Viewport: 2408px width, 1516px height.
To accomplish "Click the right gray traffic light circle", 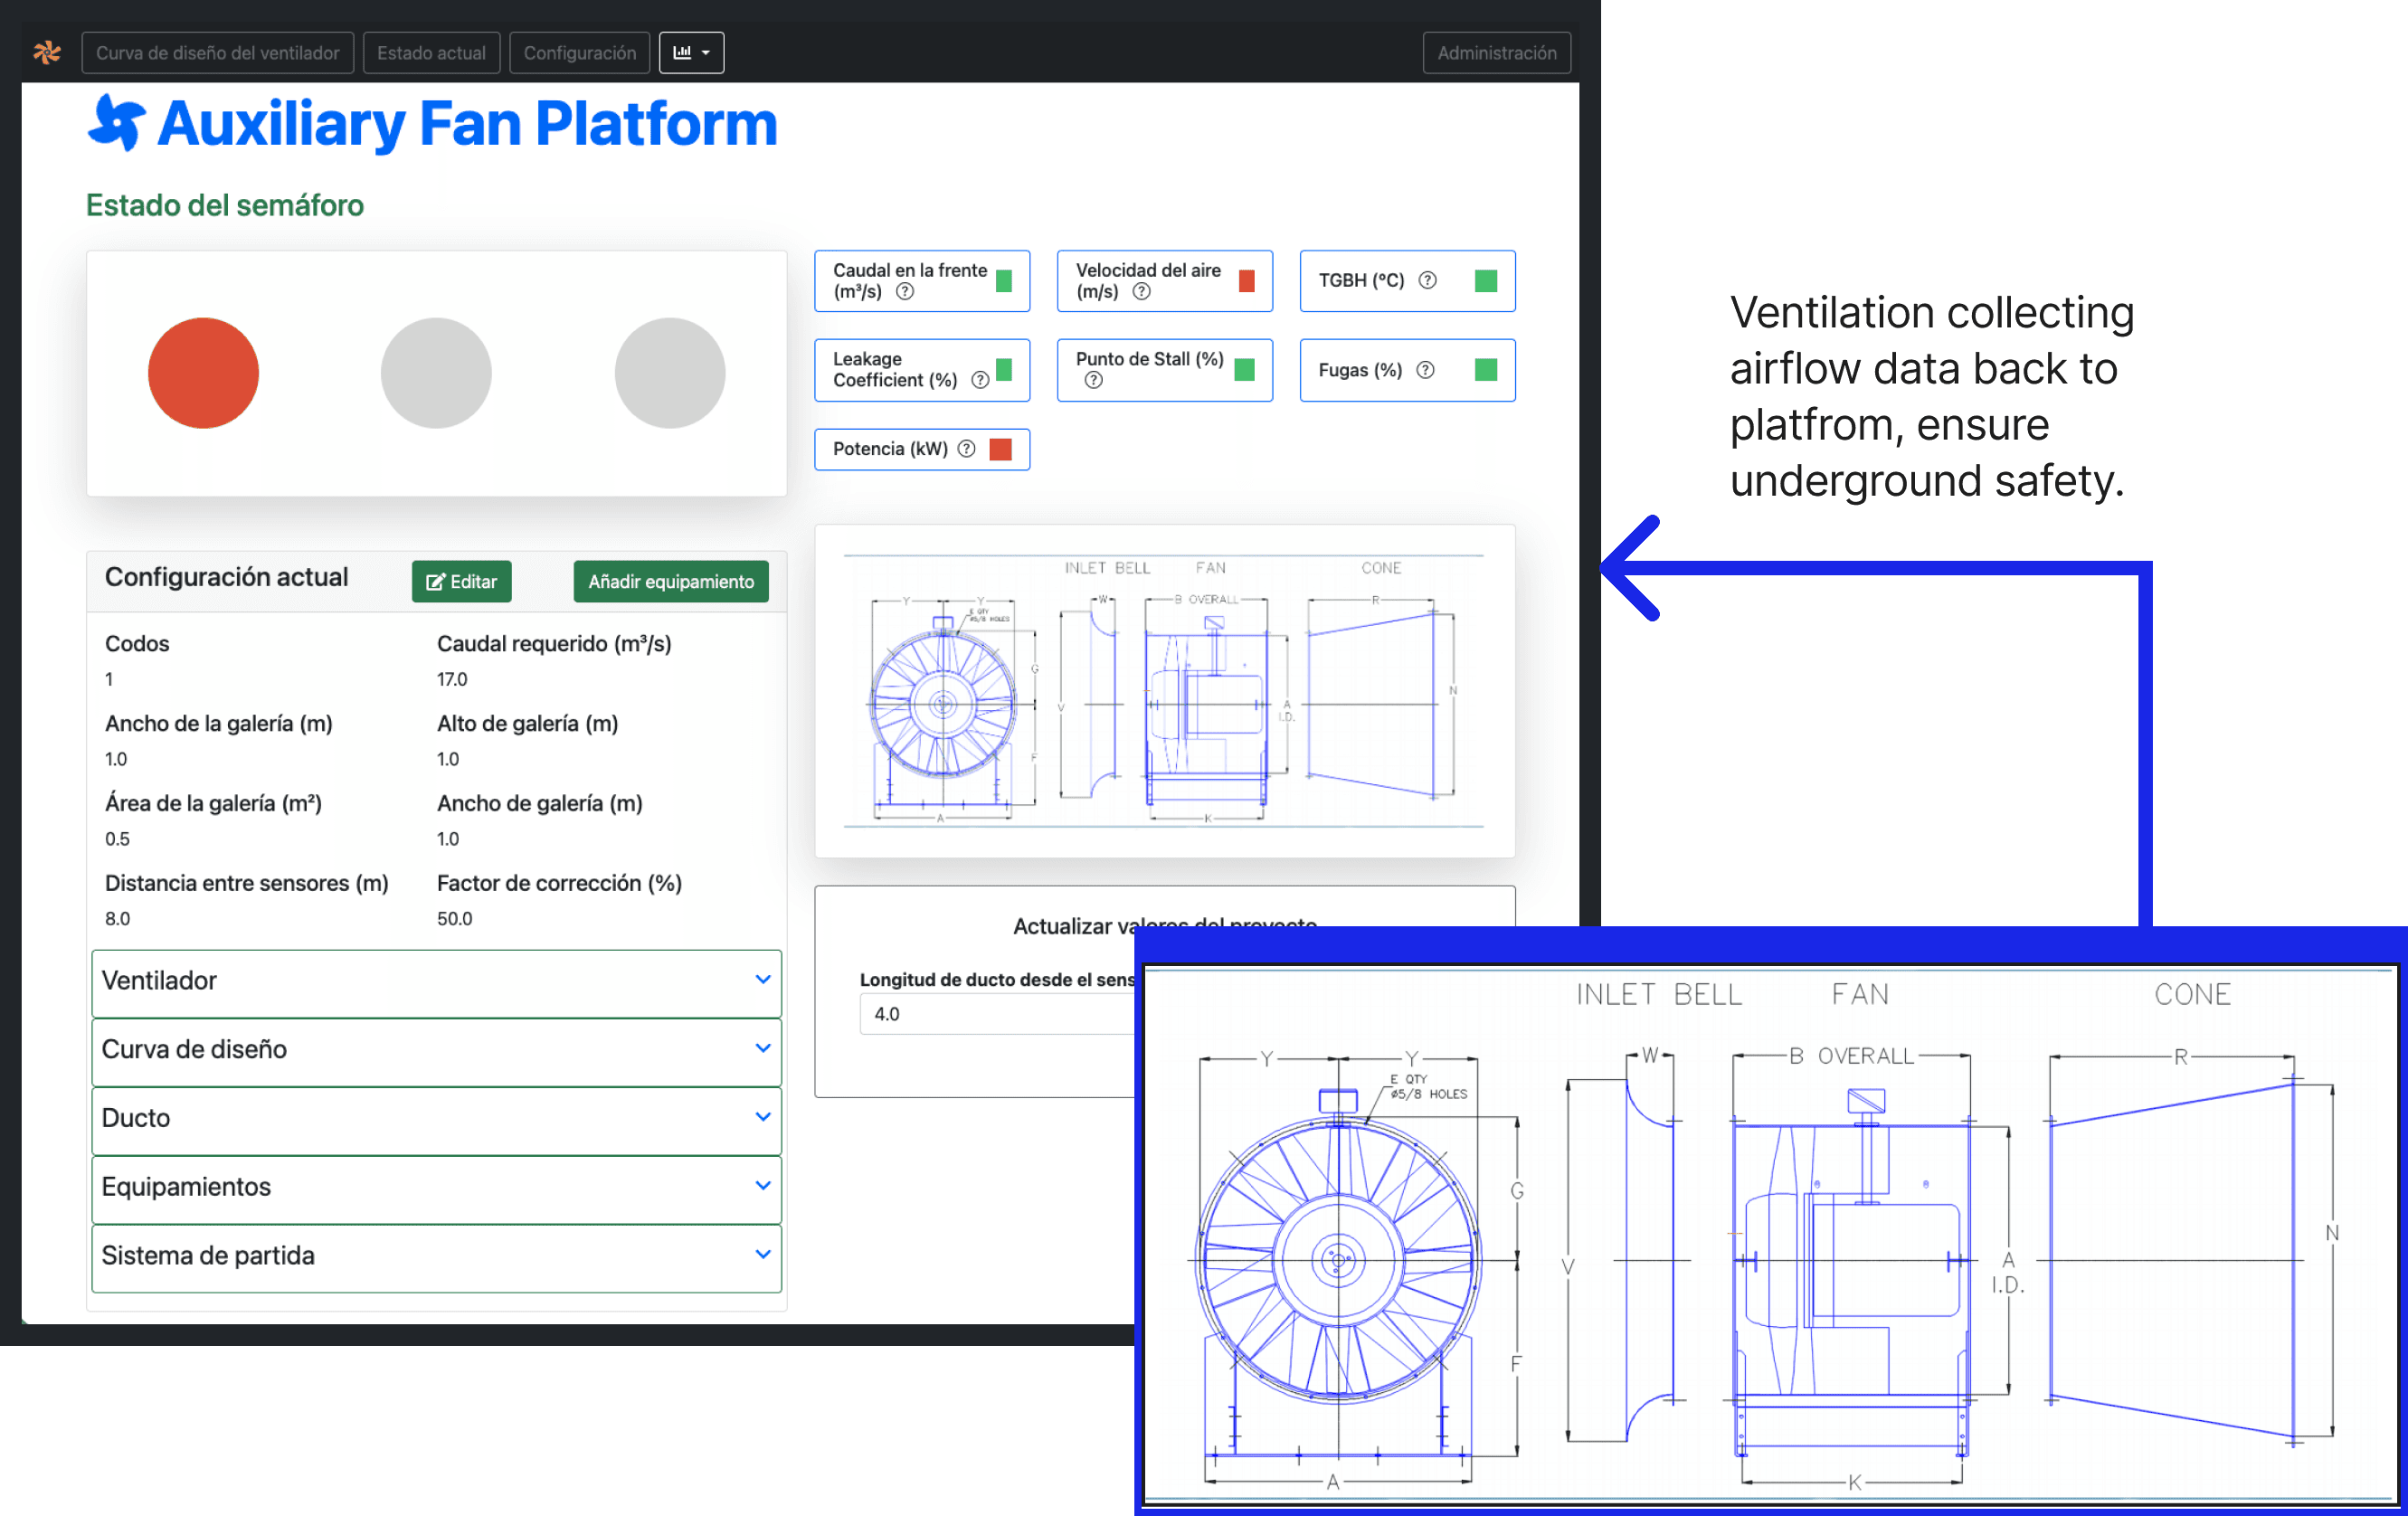I will tap(669, 373).
